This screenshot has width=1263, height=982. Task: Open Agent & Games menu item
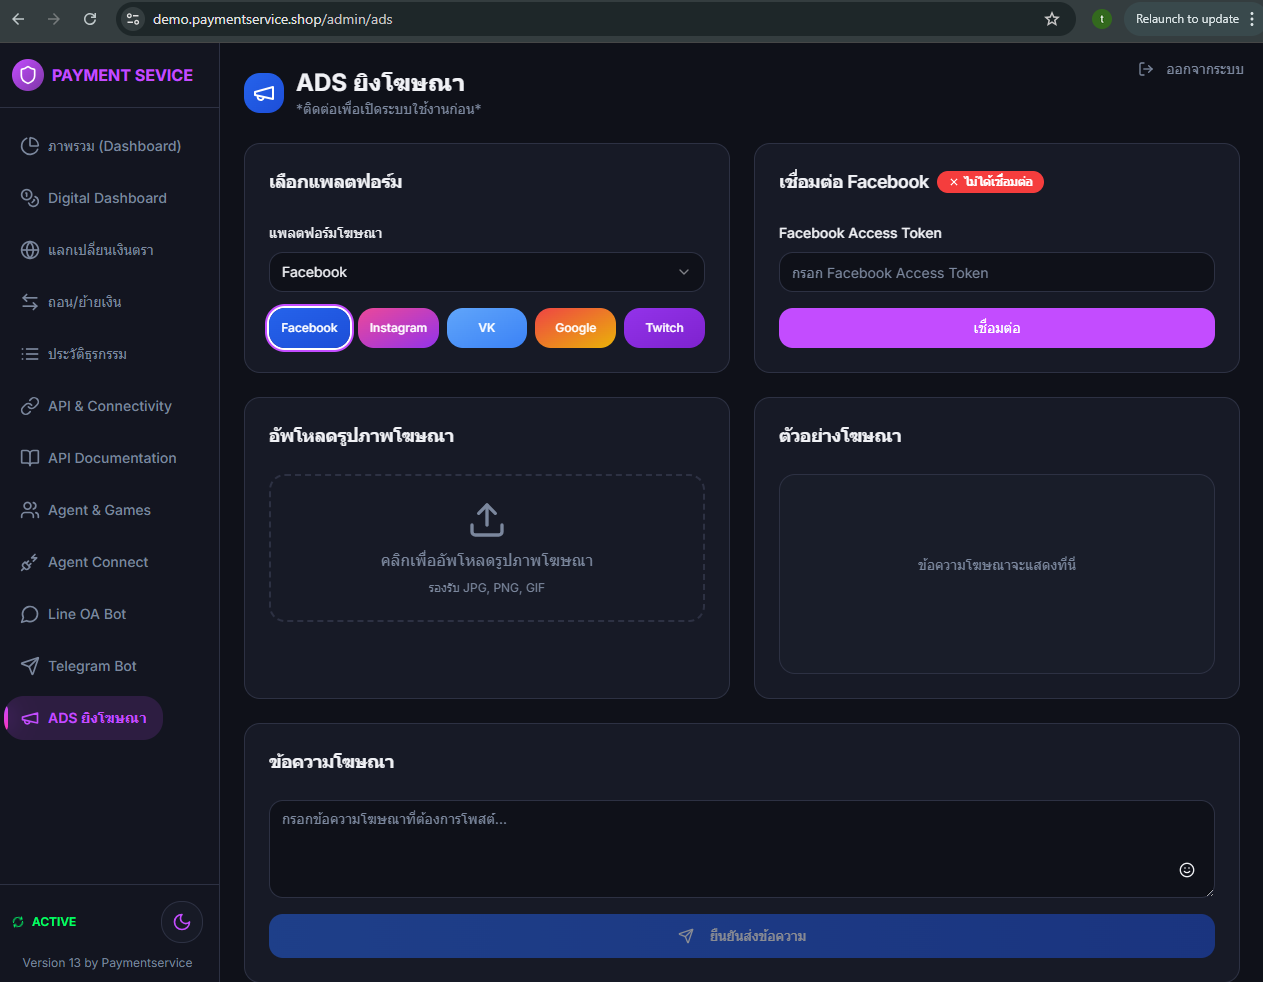99,510
